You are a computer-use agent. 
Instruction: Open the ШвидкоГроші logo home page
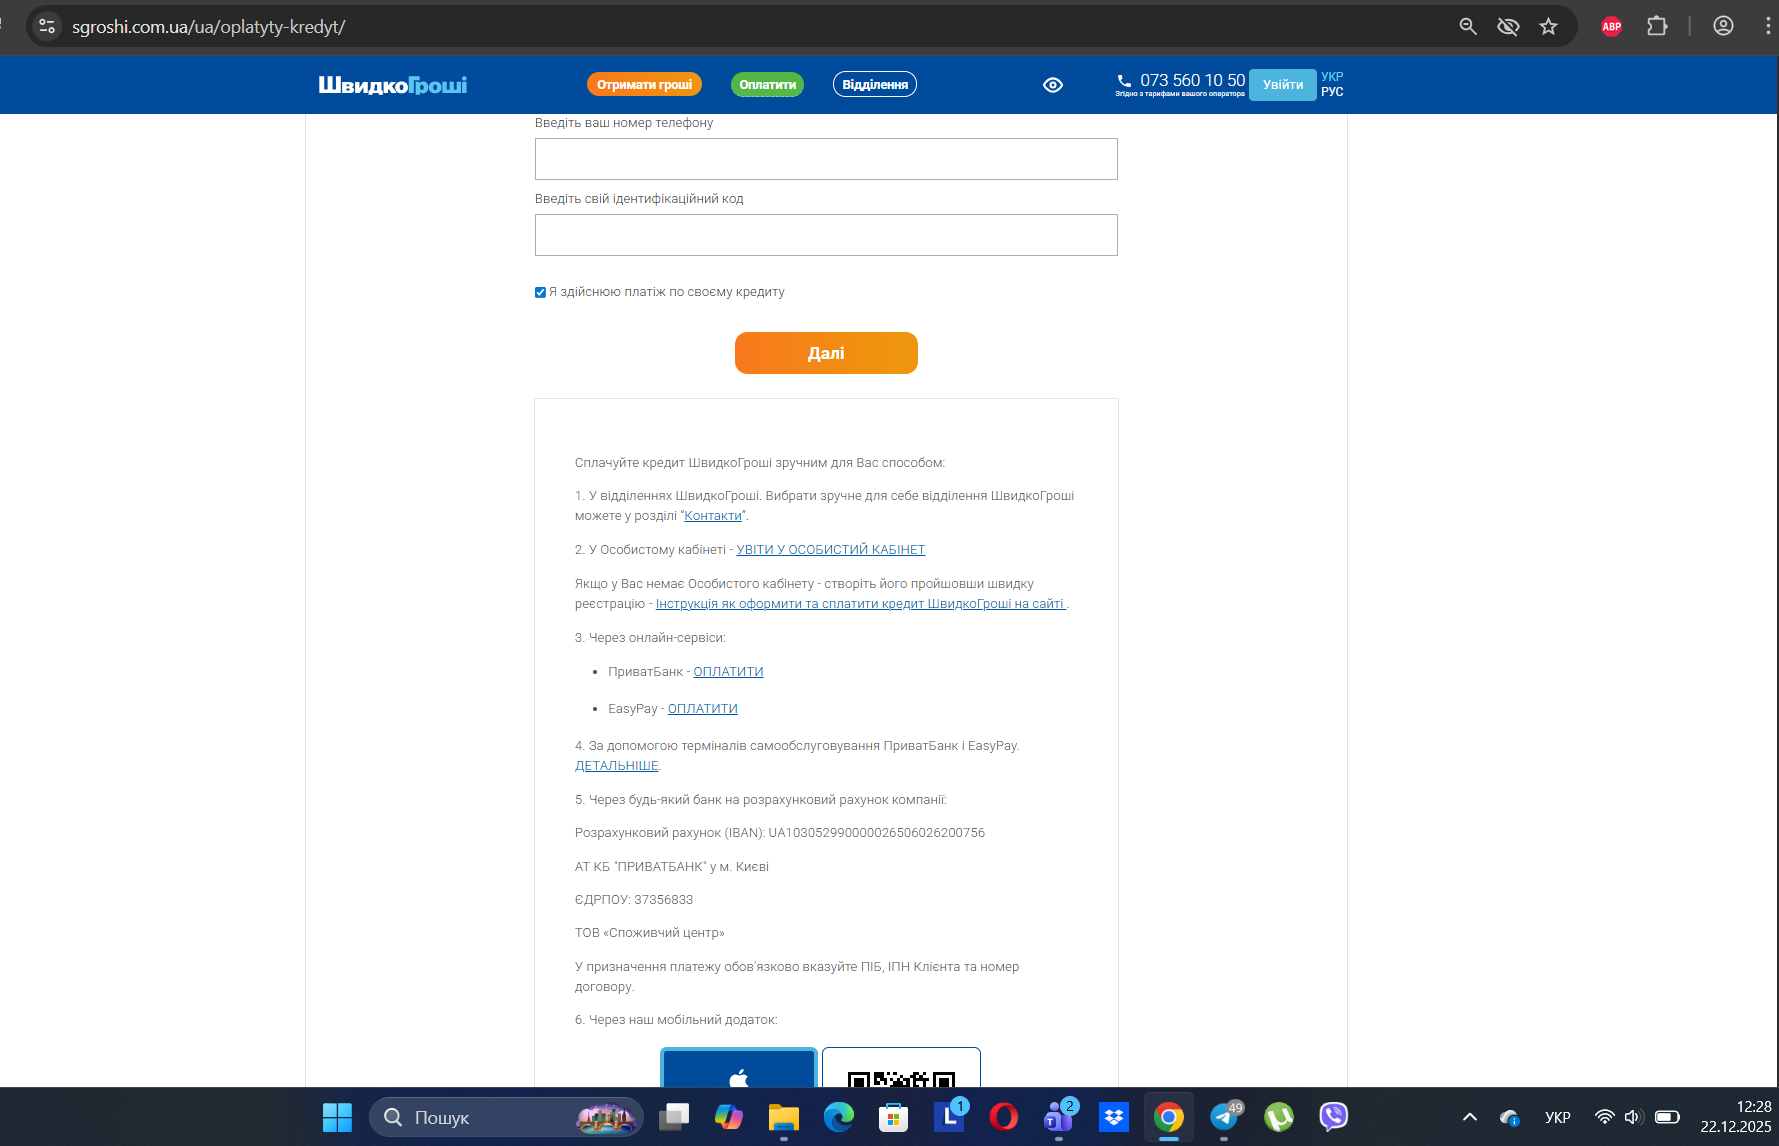(393, 85)
